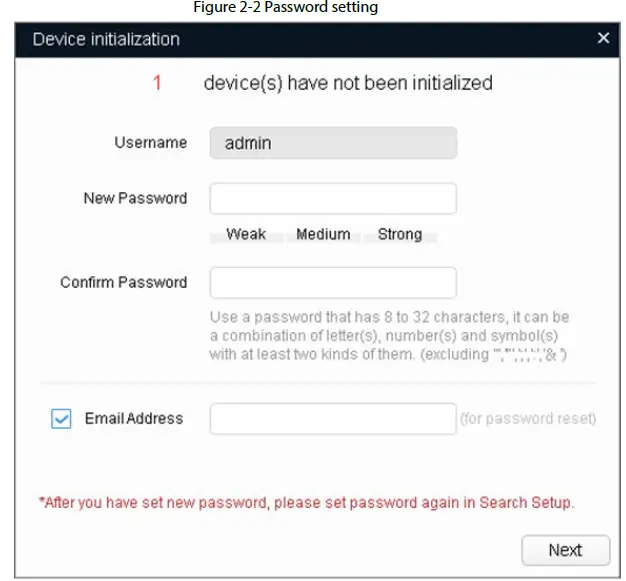Click the password requirements hint text

click(390, 336)
